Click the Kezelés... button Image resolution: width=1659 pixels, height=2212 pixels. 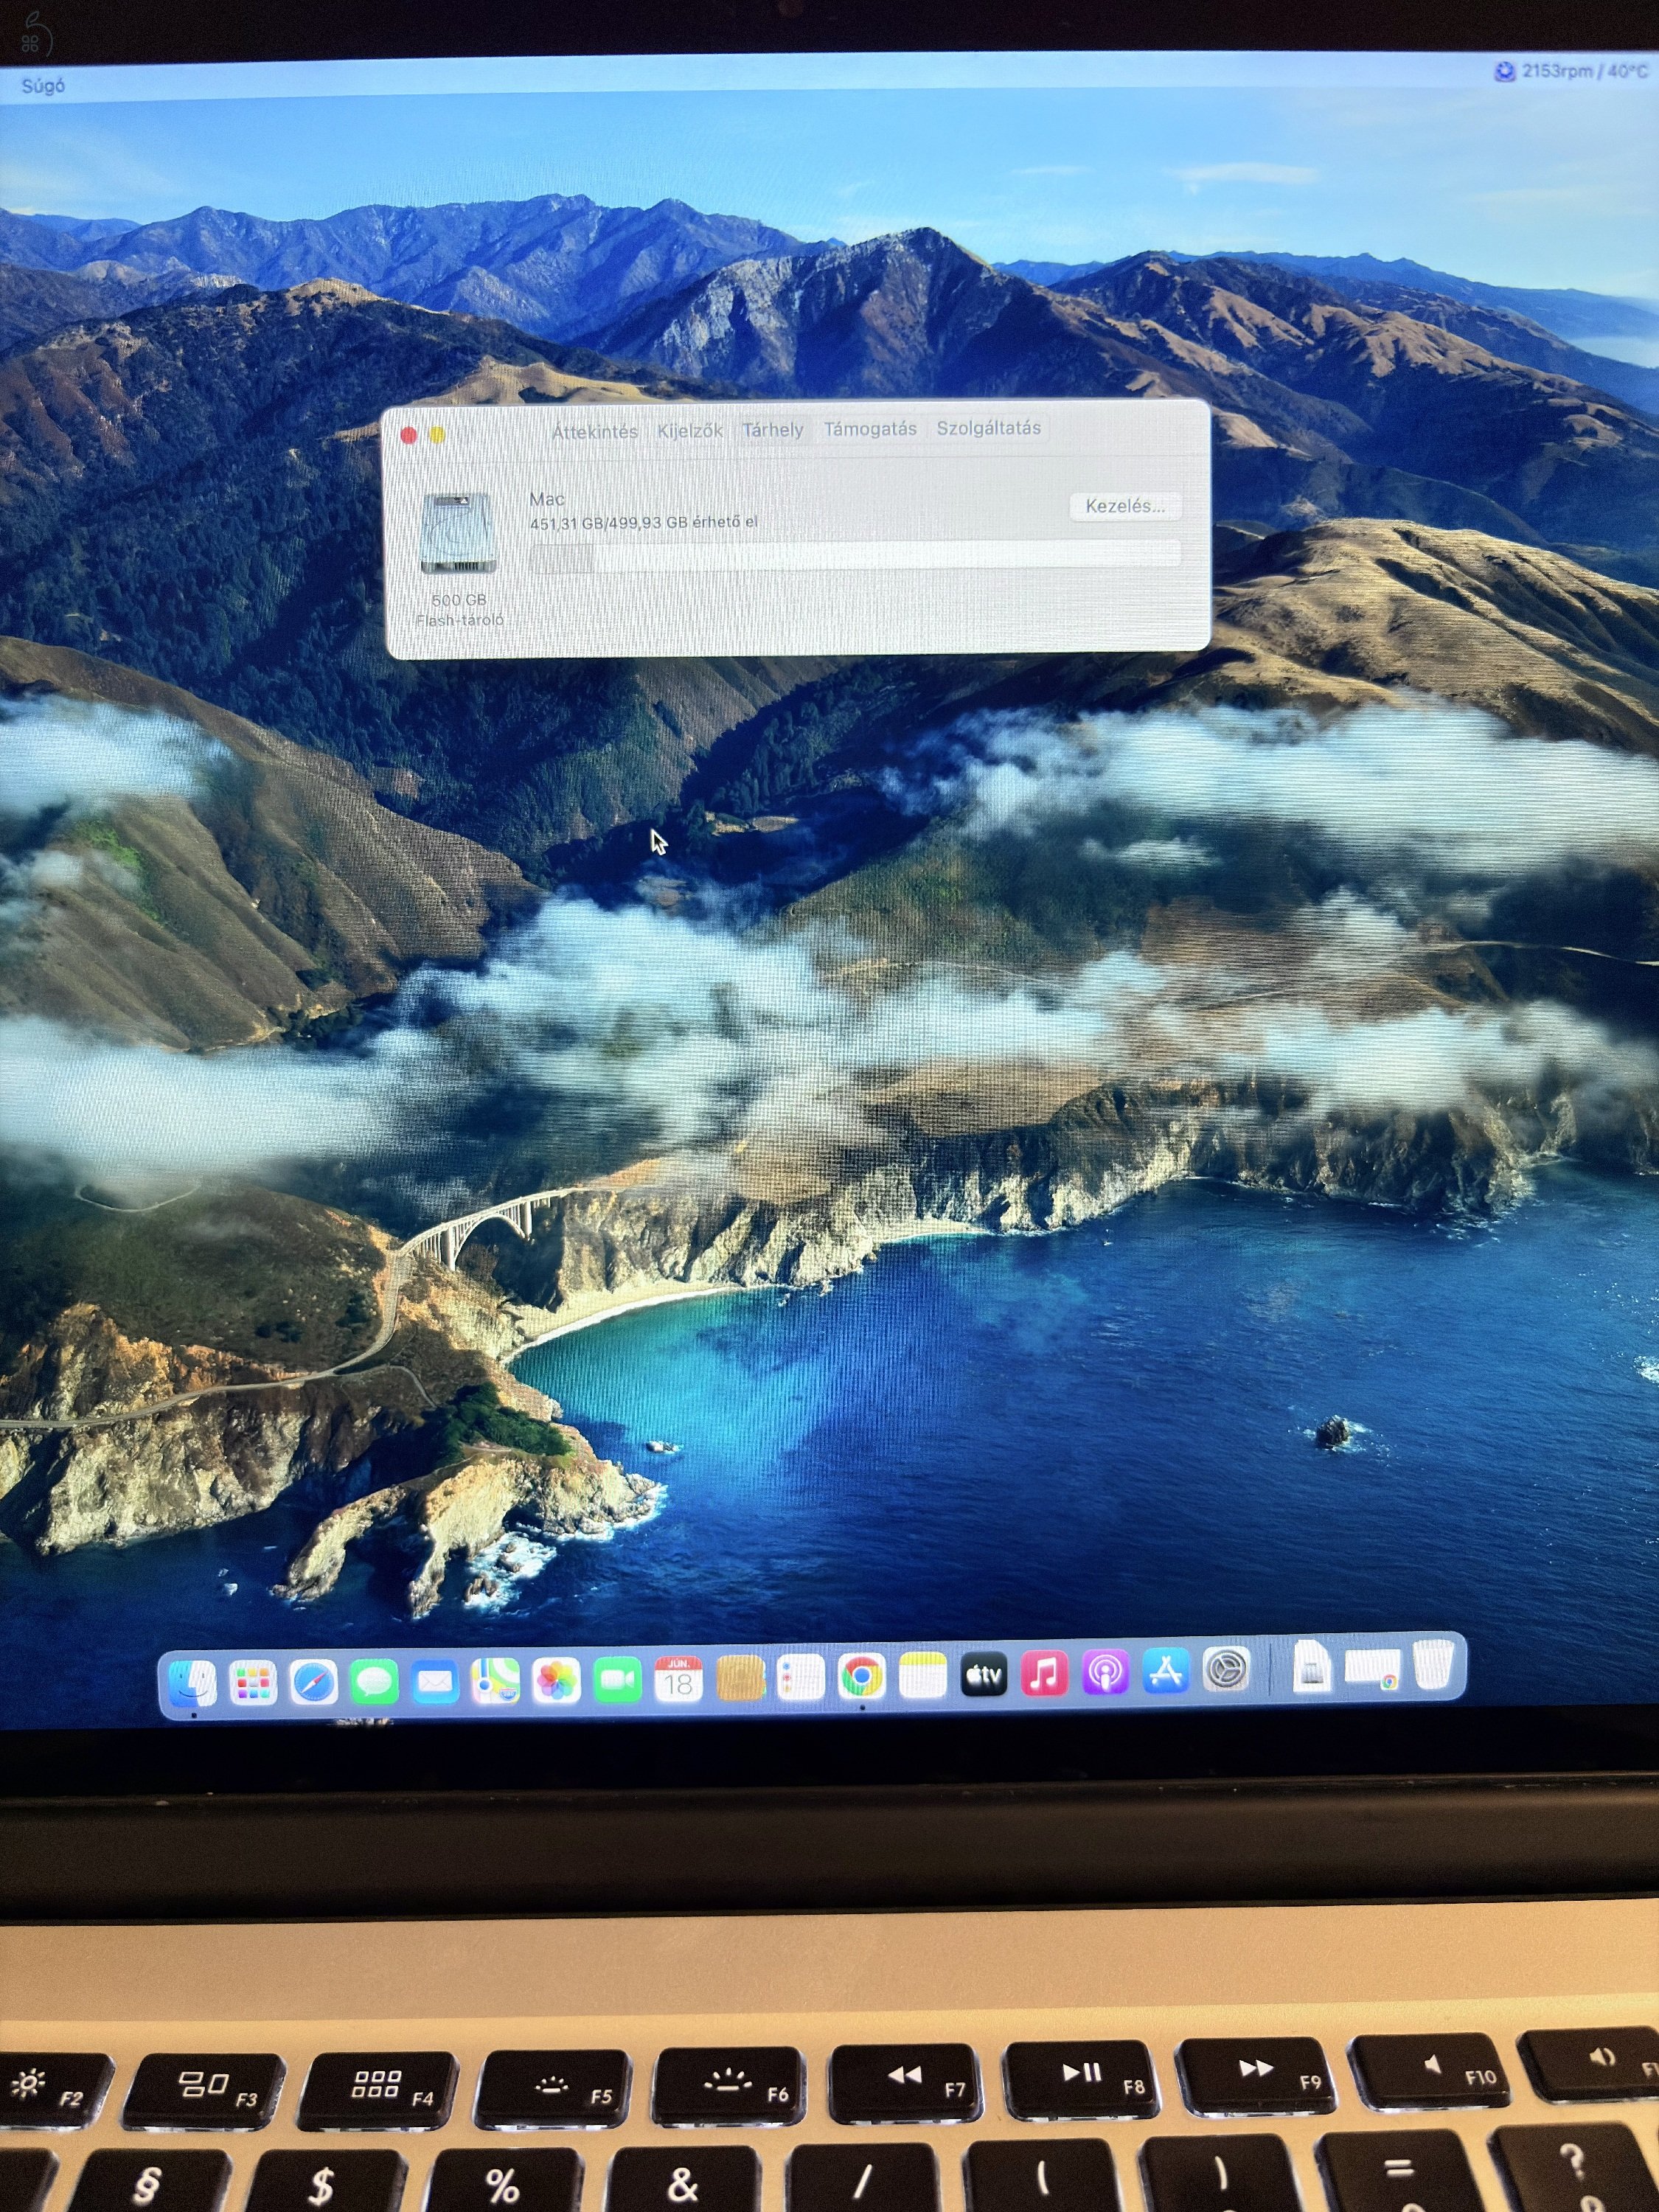tap(1125, 506)
